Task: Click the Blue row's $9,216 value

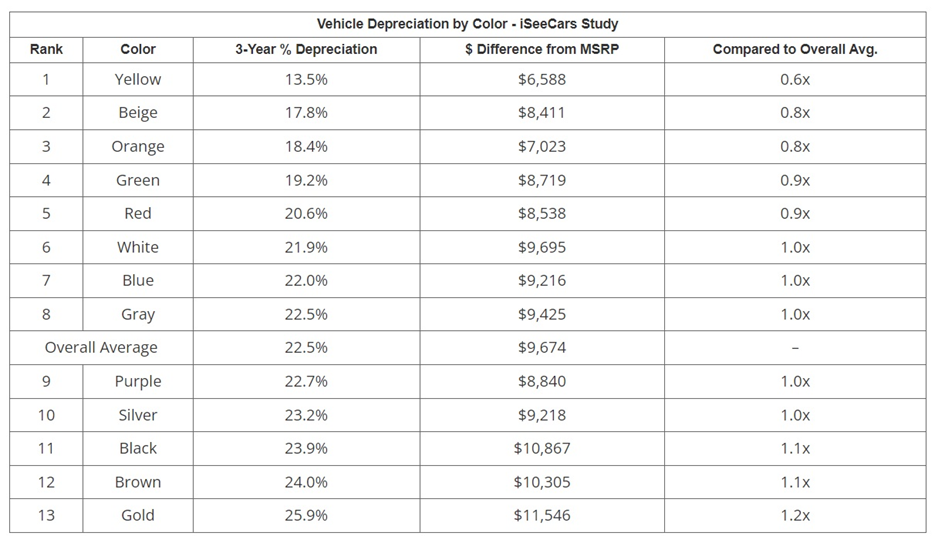Action: click(541, 280)
